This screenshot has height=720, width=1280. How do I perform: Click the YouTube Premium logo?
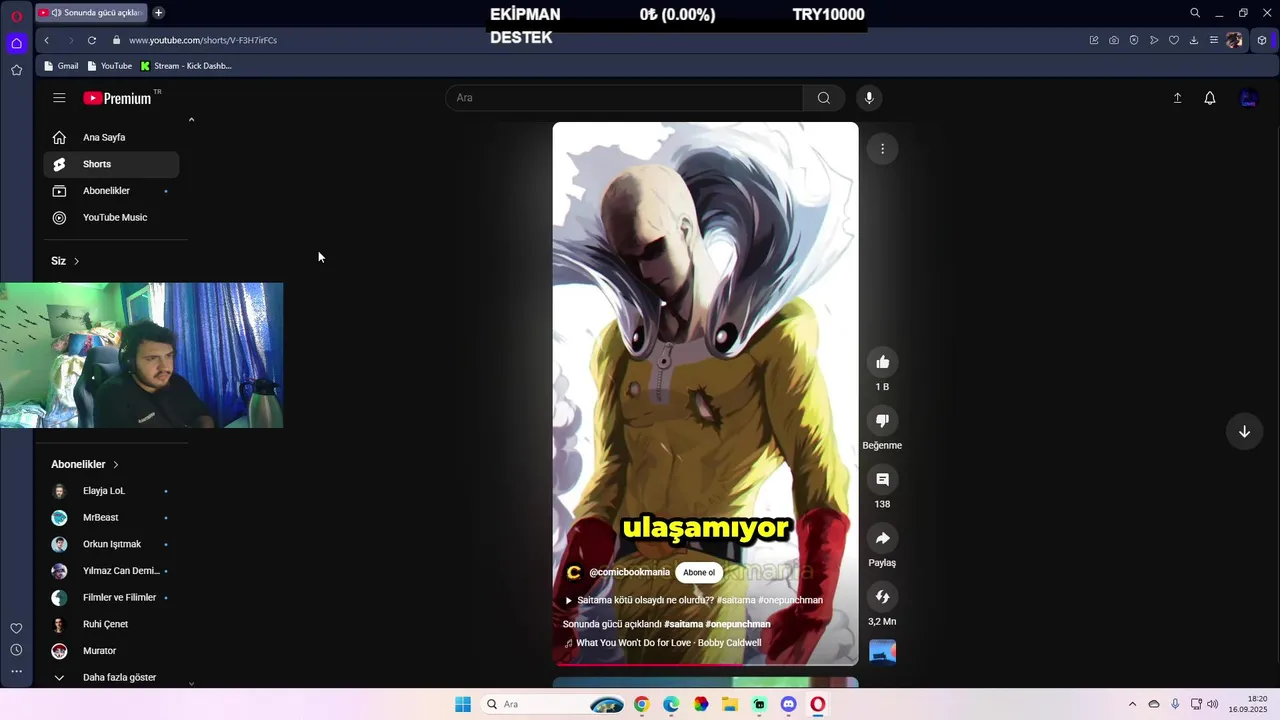(x=117, y=98)
